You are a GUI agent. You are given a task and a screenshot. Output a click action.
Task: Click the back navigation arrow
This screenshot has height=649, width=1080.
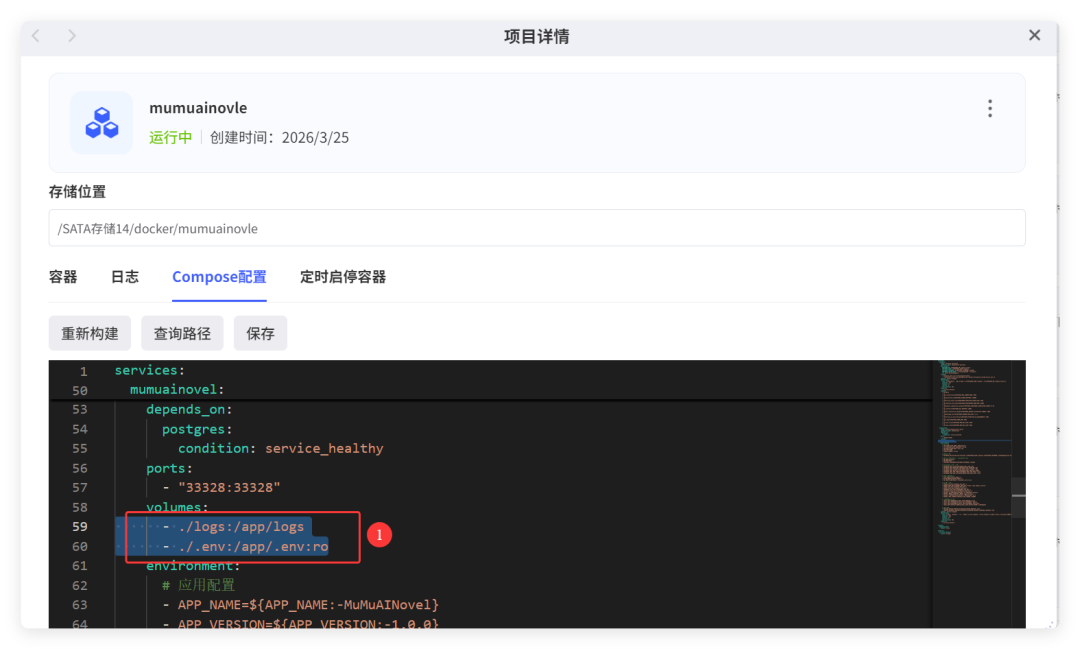[x=36, y=35]
